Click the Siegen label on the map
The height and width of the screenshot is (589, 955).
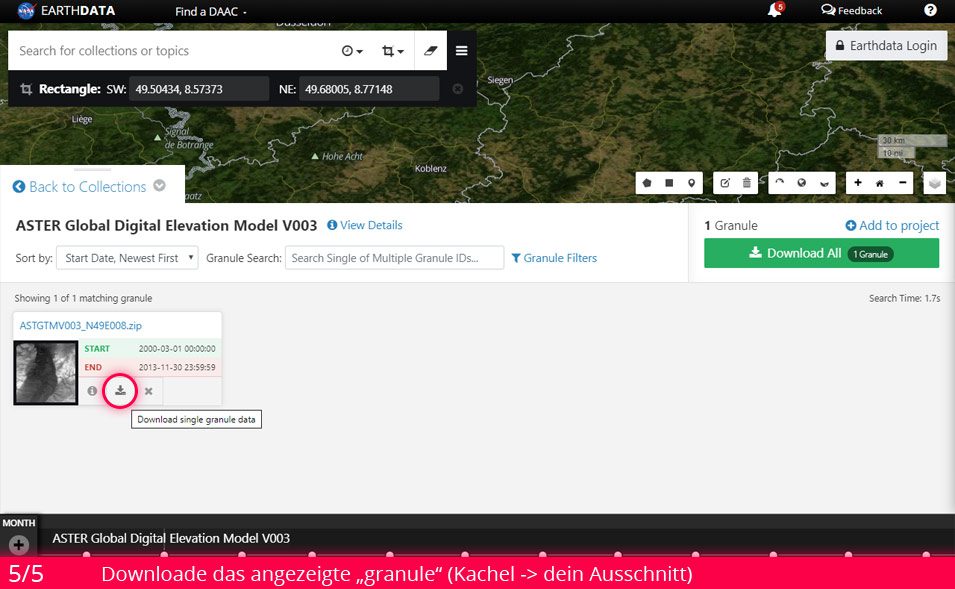(500, 80)
